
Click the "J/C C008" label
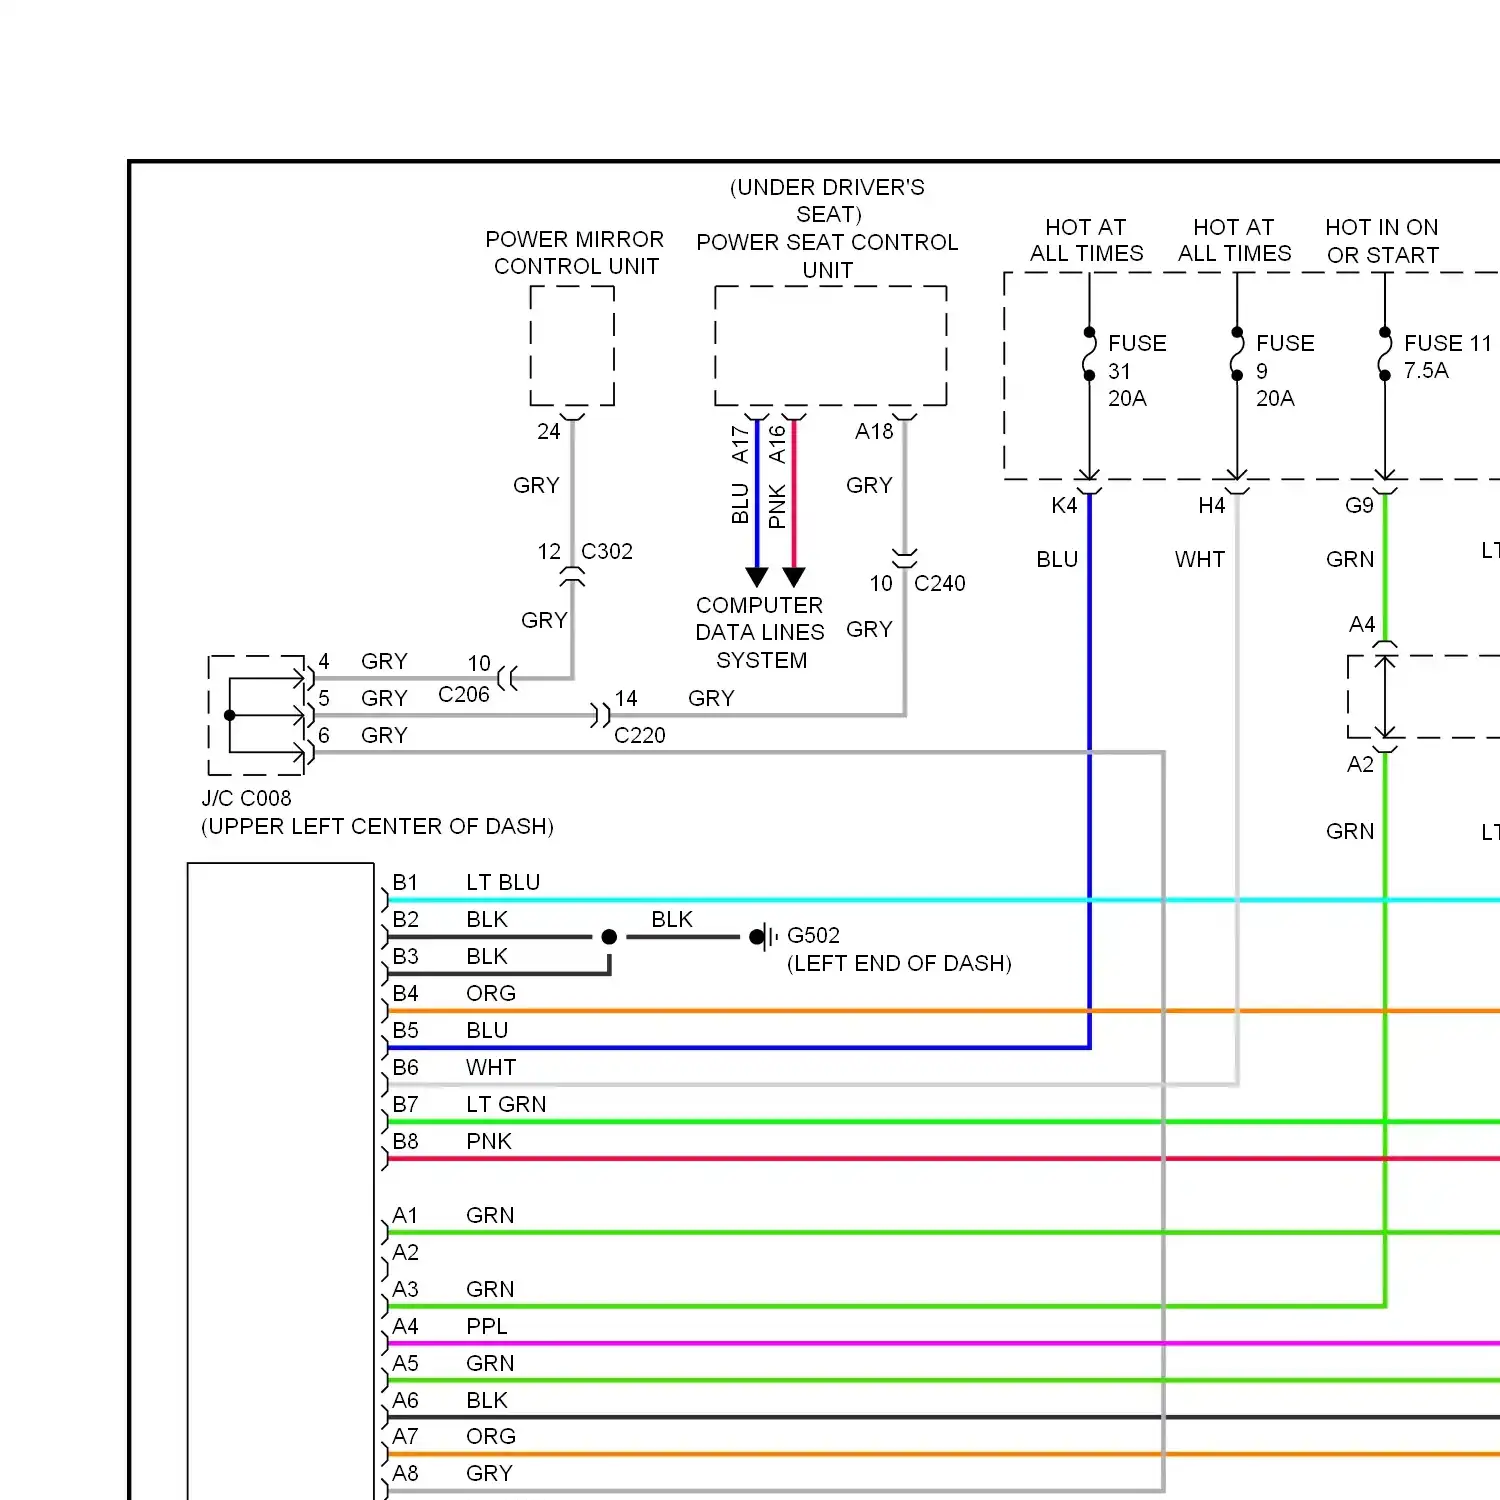click(246, 798)
